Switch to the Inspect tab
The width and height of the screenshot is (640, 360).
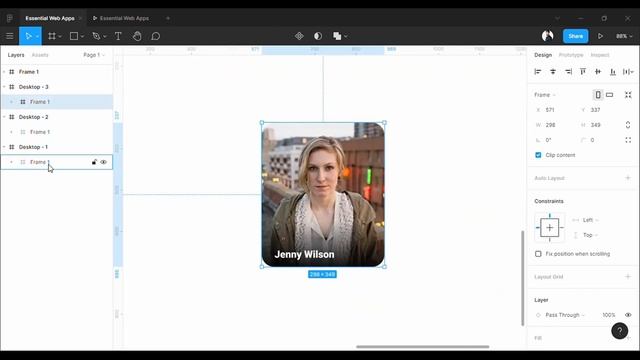pos(600,55)
